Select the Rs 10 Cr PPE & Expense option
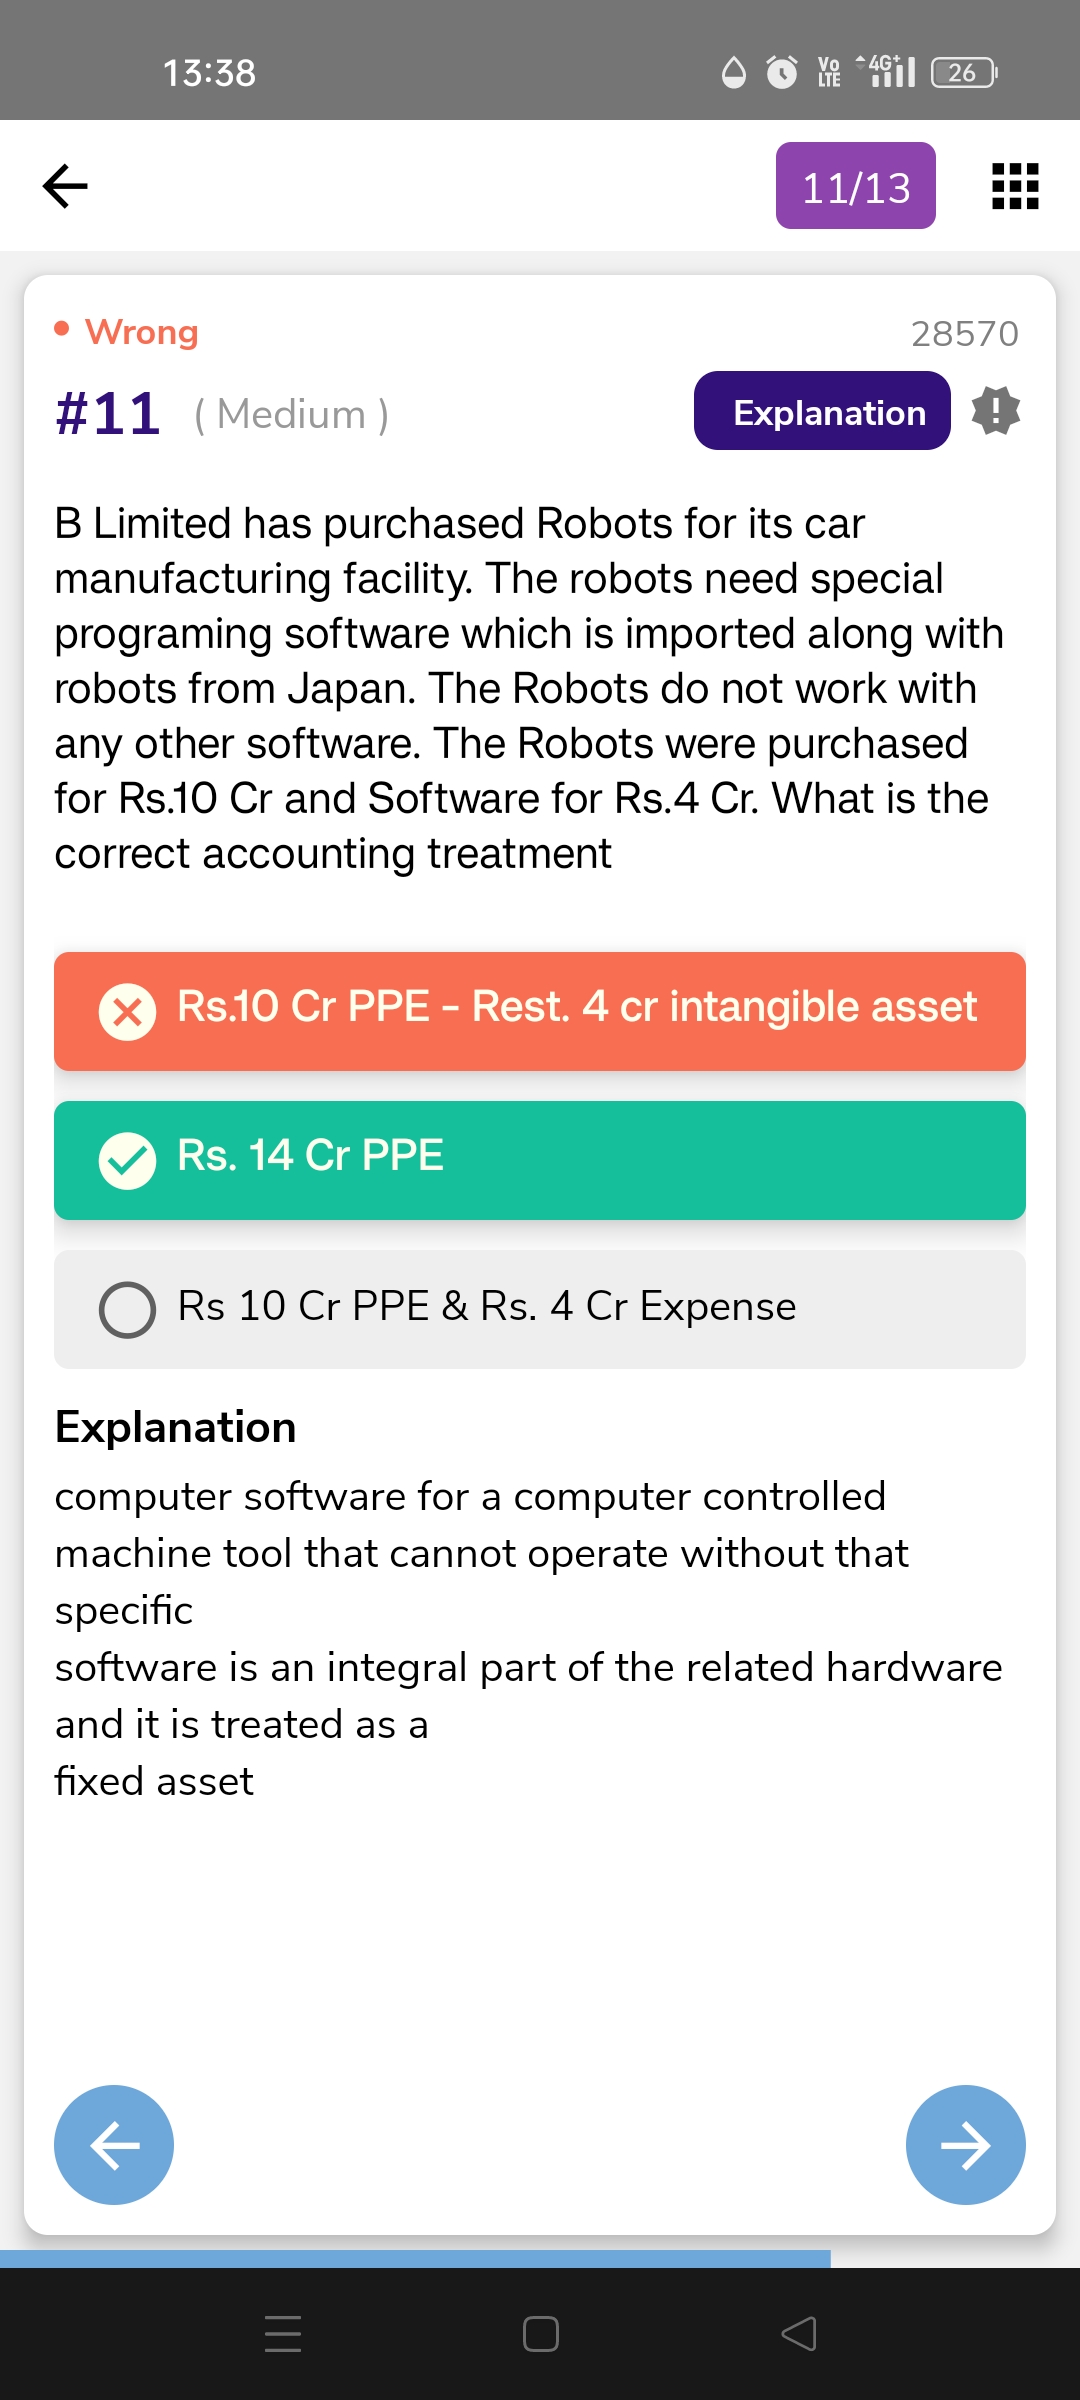This screenshot has height=2400, width=1080. (540, 1309)
